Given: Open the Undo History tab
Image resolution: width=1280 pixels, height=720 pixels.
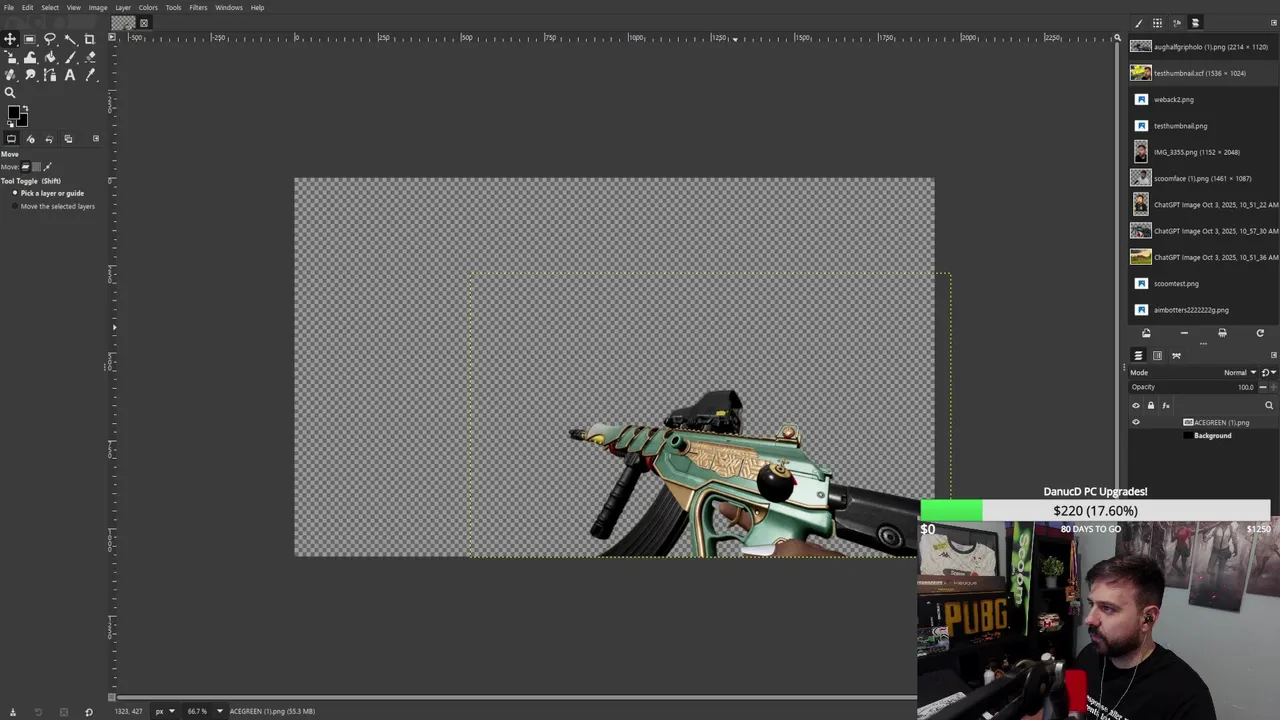Looking at the screenshot, I should [49, 139].
